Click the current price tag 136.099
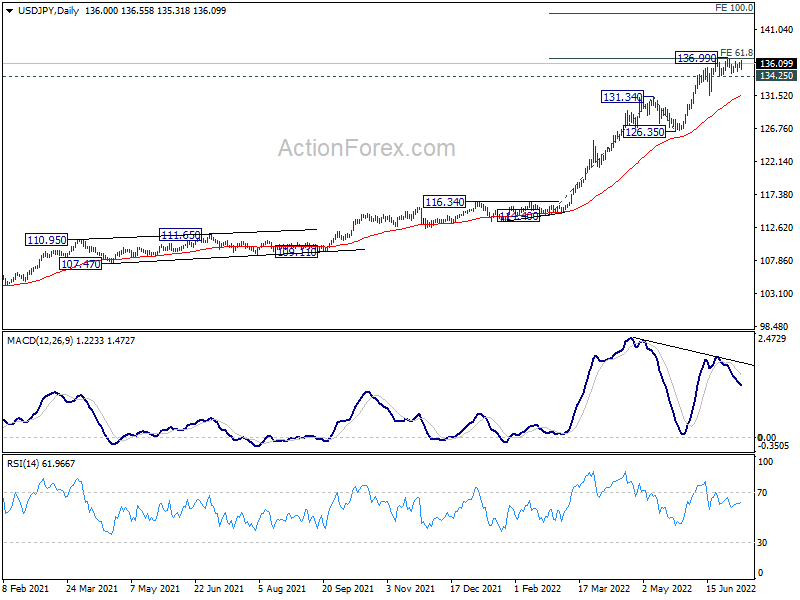 (x=776, y=64)
